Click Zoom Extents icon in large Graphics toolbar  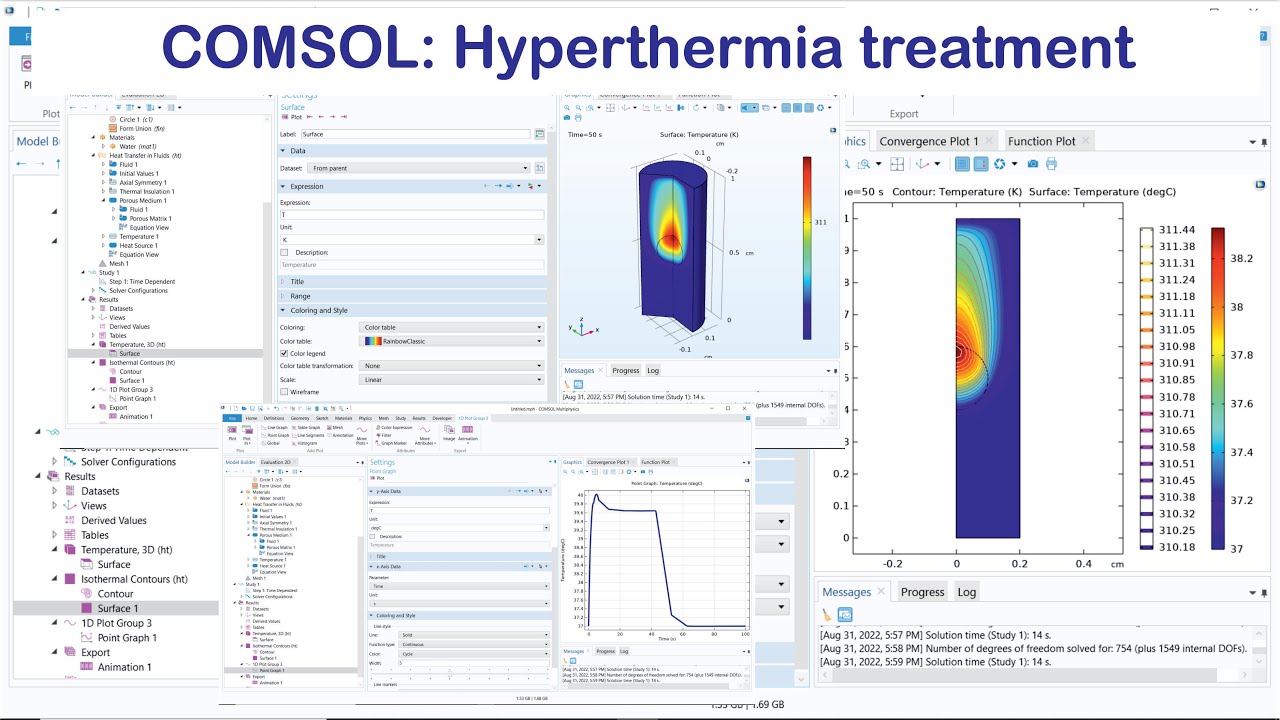[x=897, y=164]
